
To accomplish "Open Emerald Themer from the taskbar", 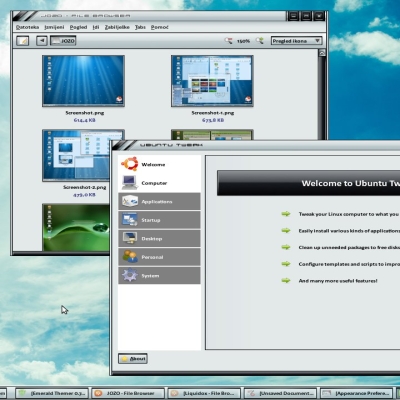I will [x=52, y=393].
